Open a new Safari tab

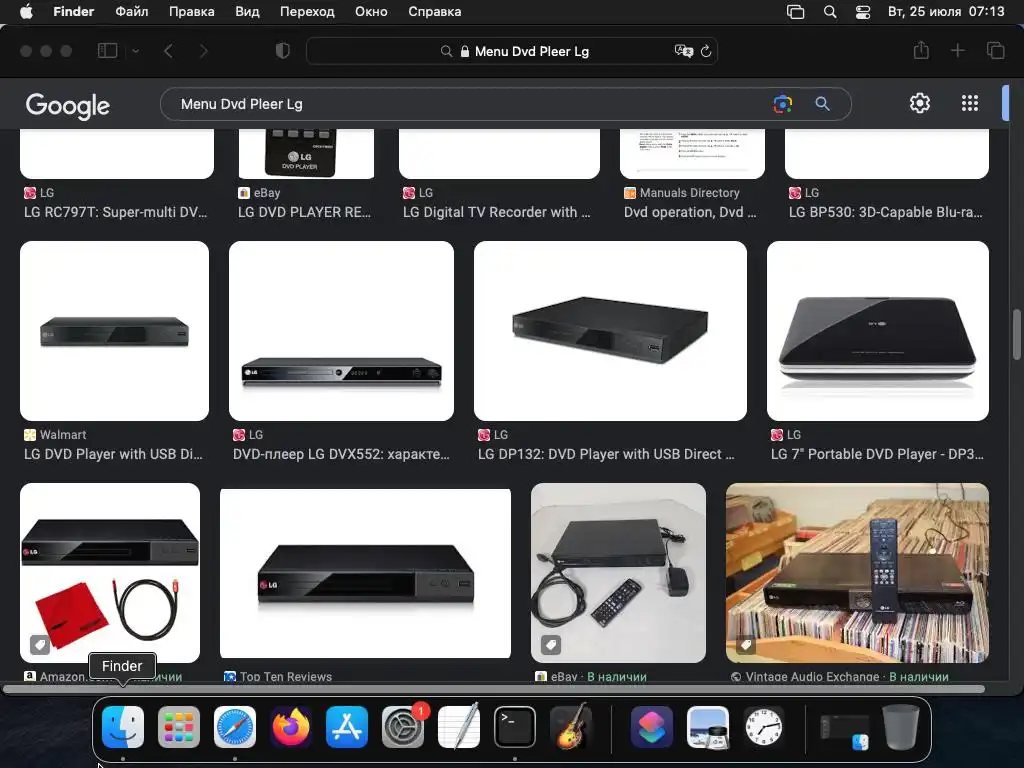click(x=957, y=50)
